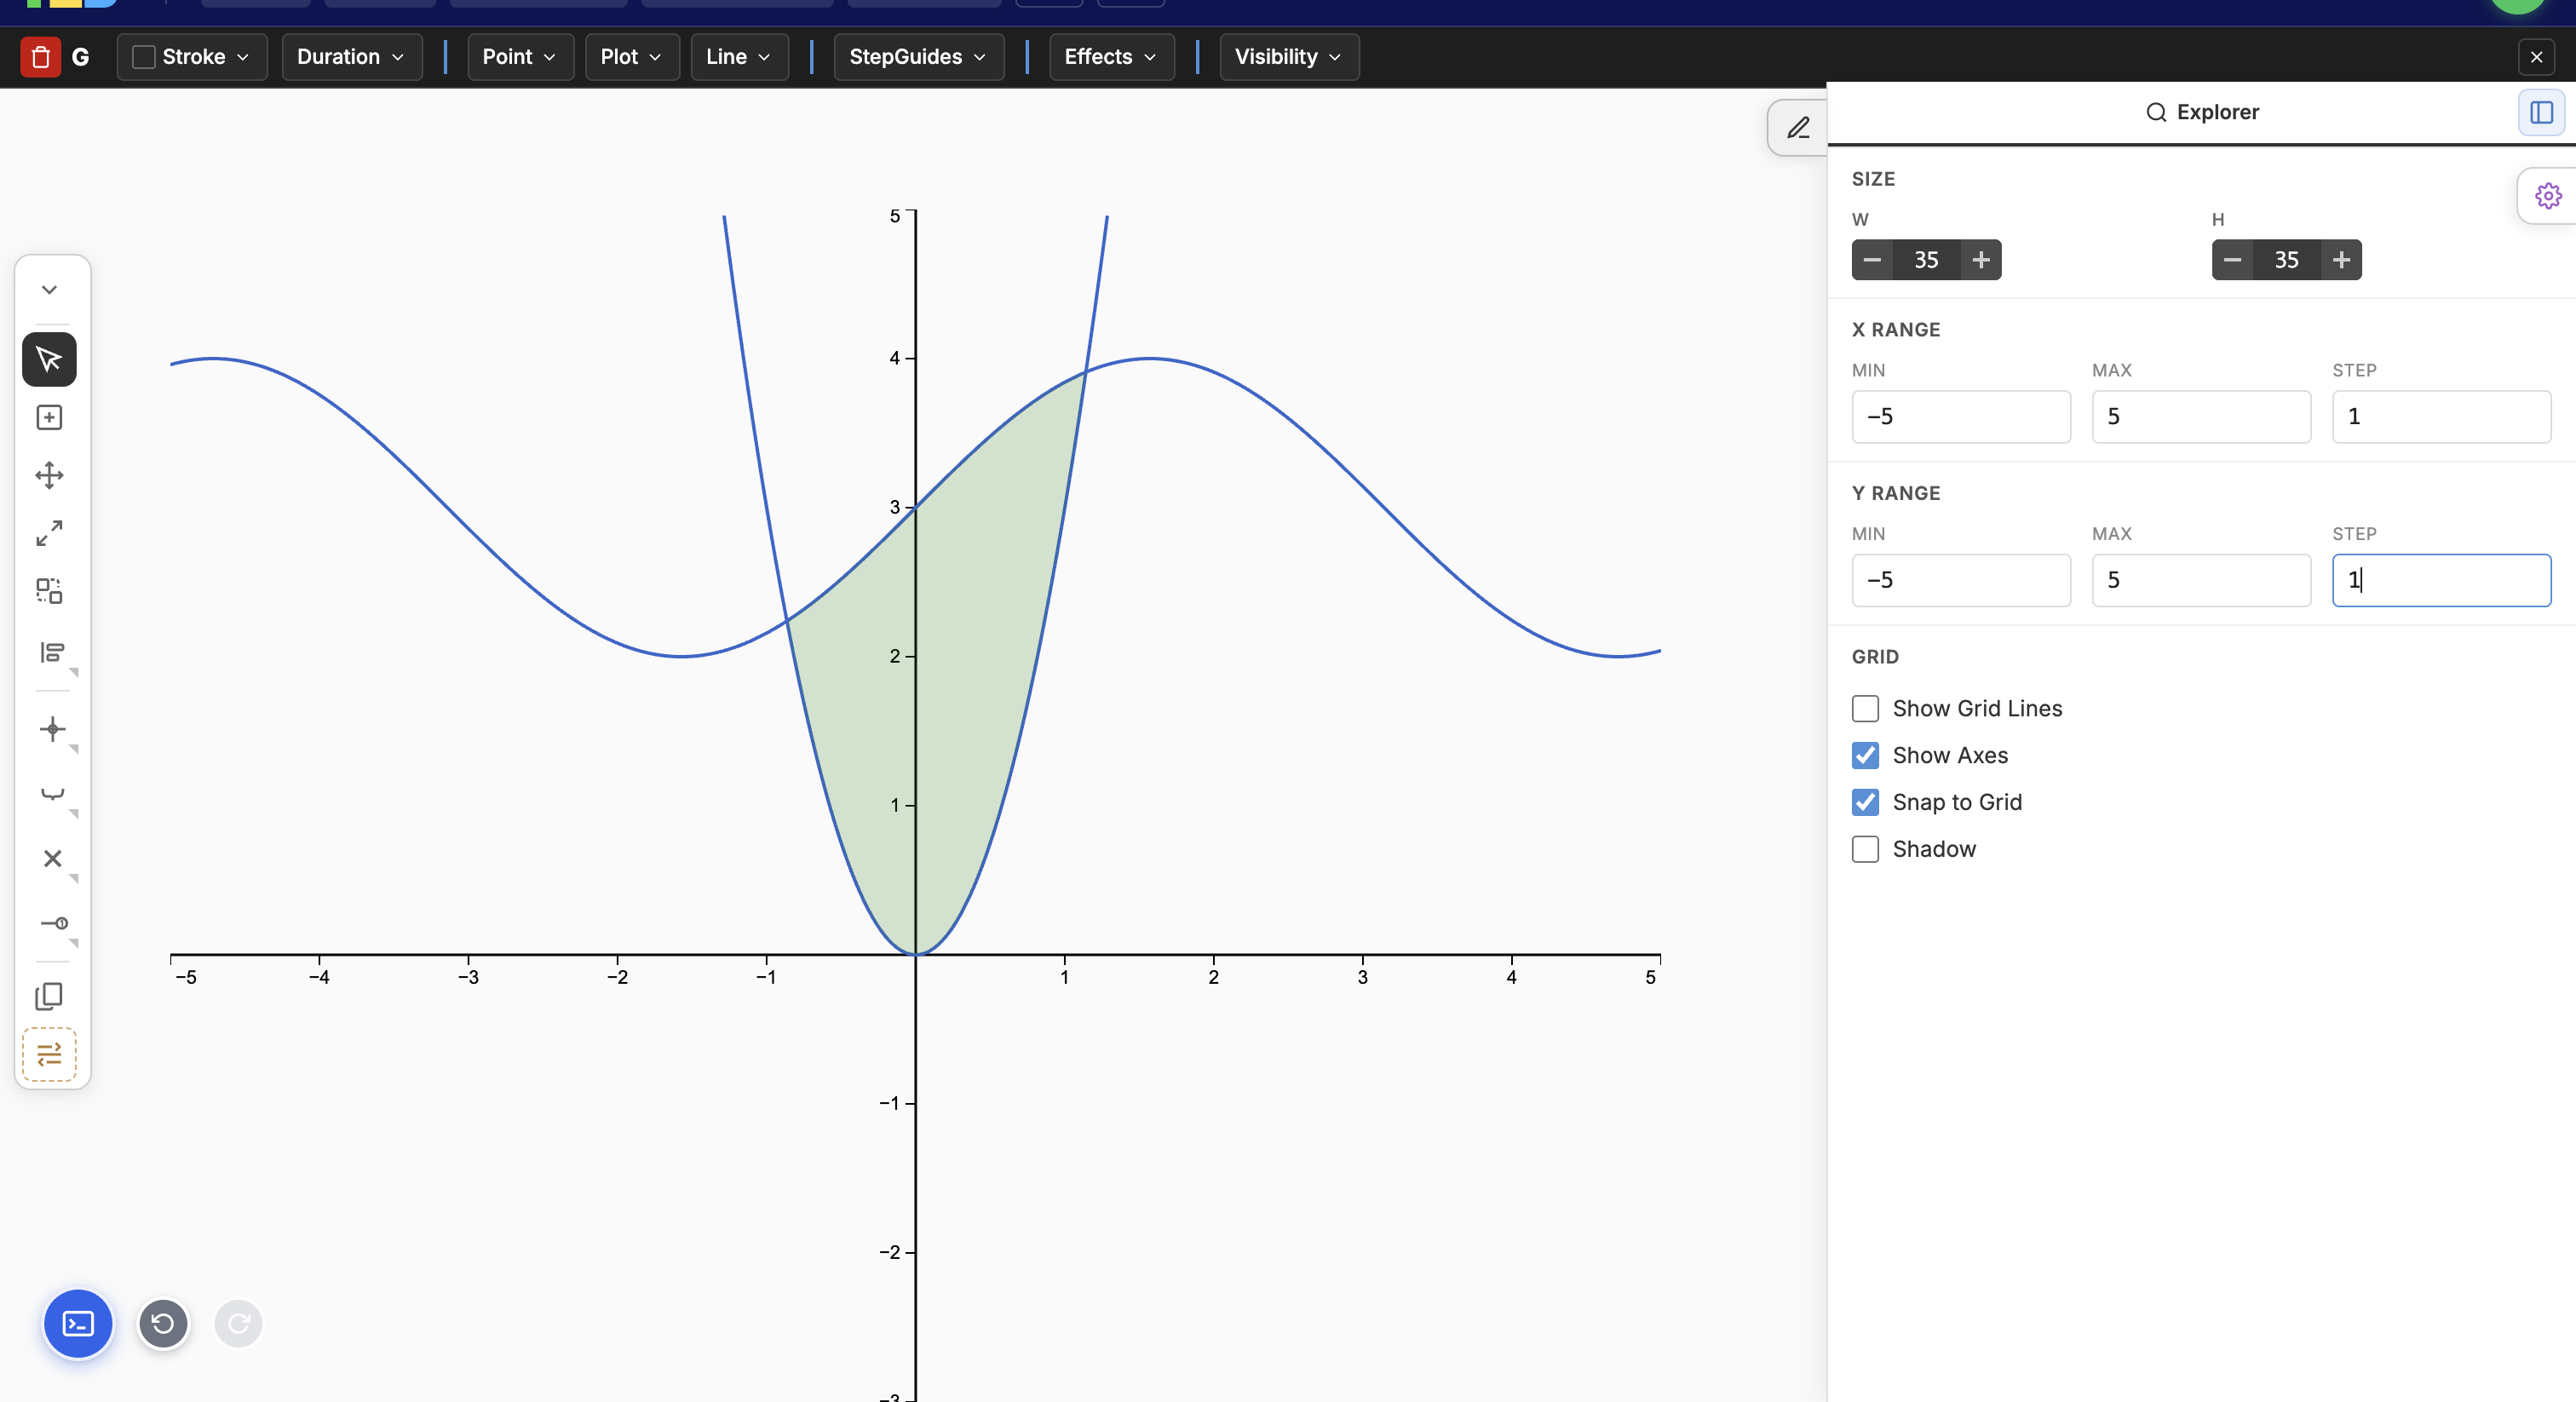Enable Show Grid Lines checkbox

1865,709
